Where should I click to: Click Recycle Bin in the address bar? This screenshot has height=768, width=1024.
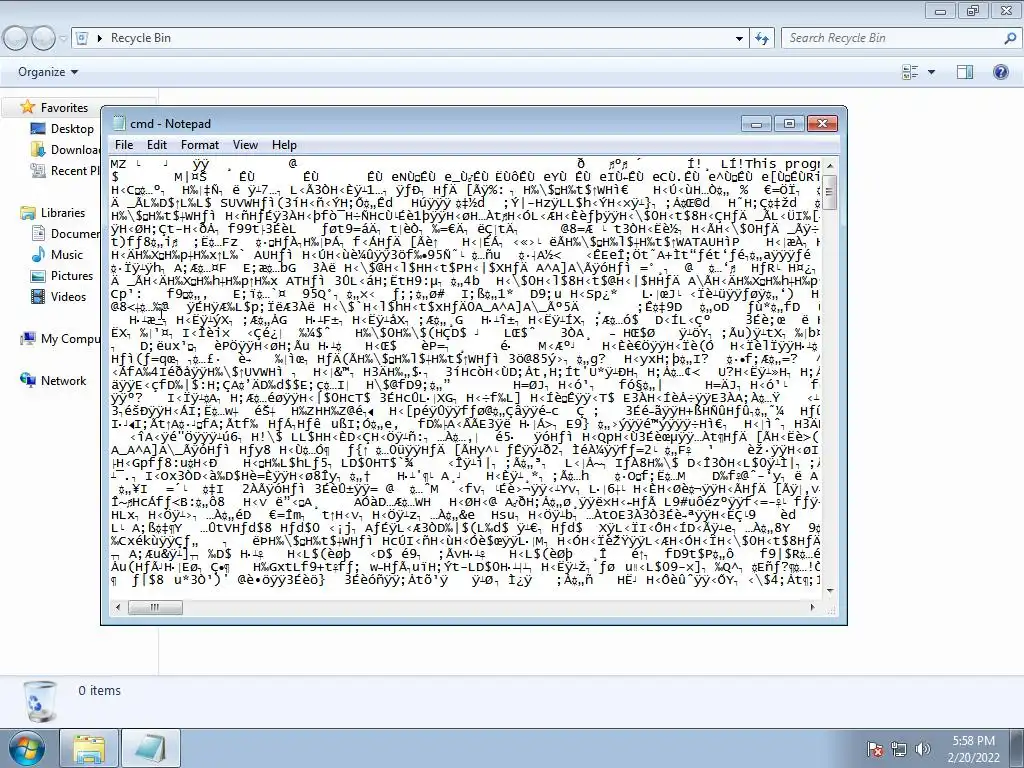pyautogui.click(x=140, y=38)
